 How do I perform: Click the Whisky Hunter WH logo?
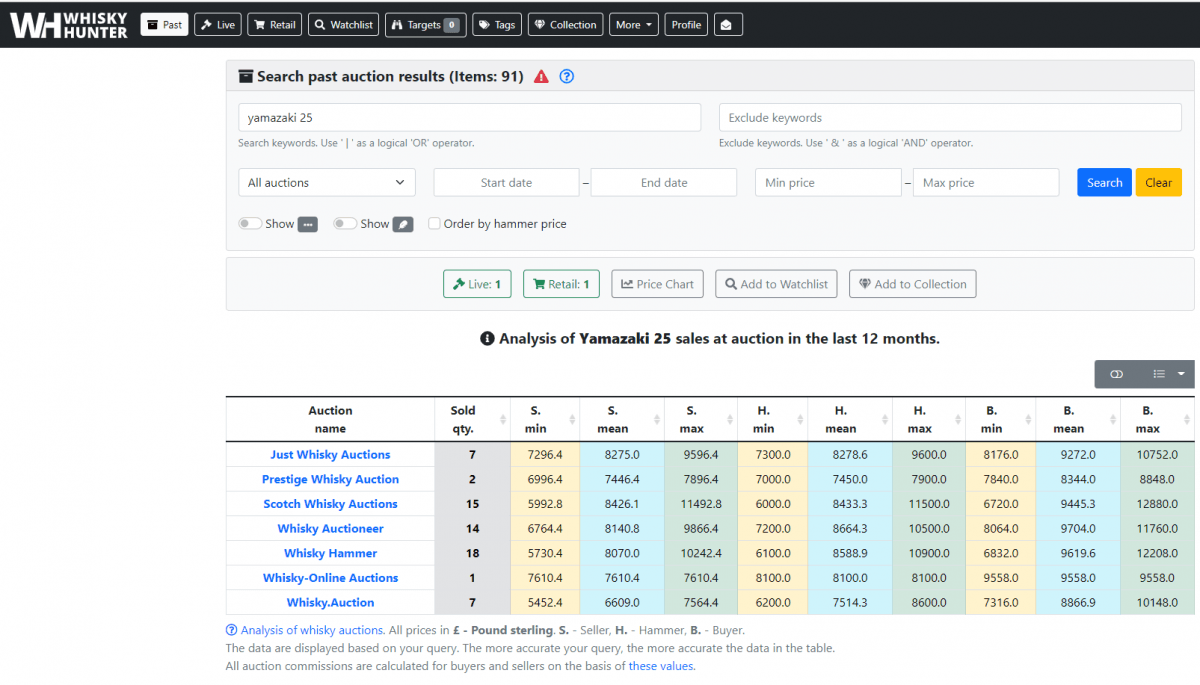[x=69, y=25]
